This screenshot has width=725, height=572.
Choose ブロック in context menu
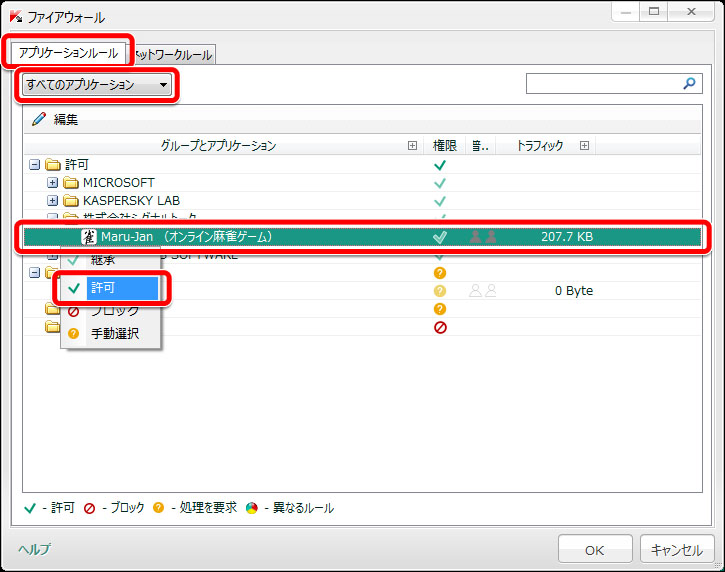tap(111, 311)
